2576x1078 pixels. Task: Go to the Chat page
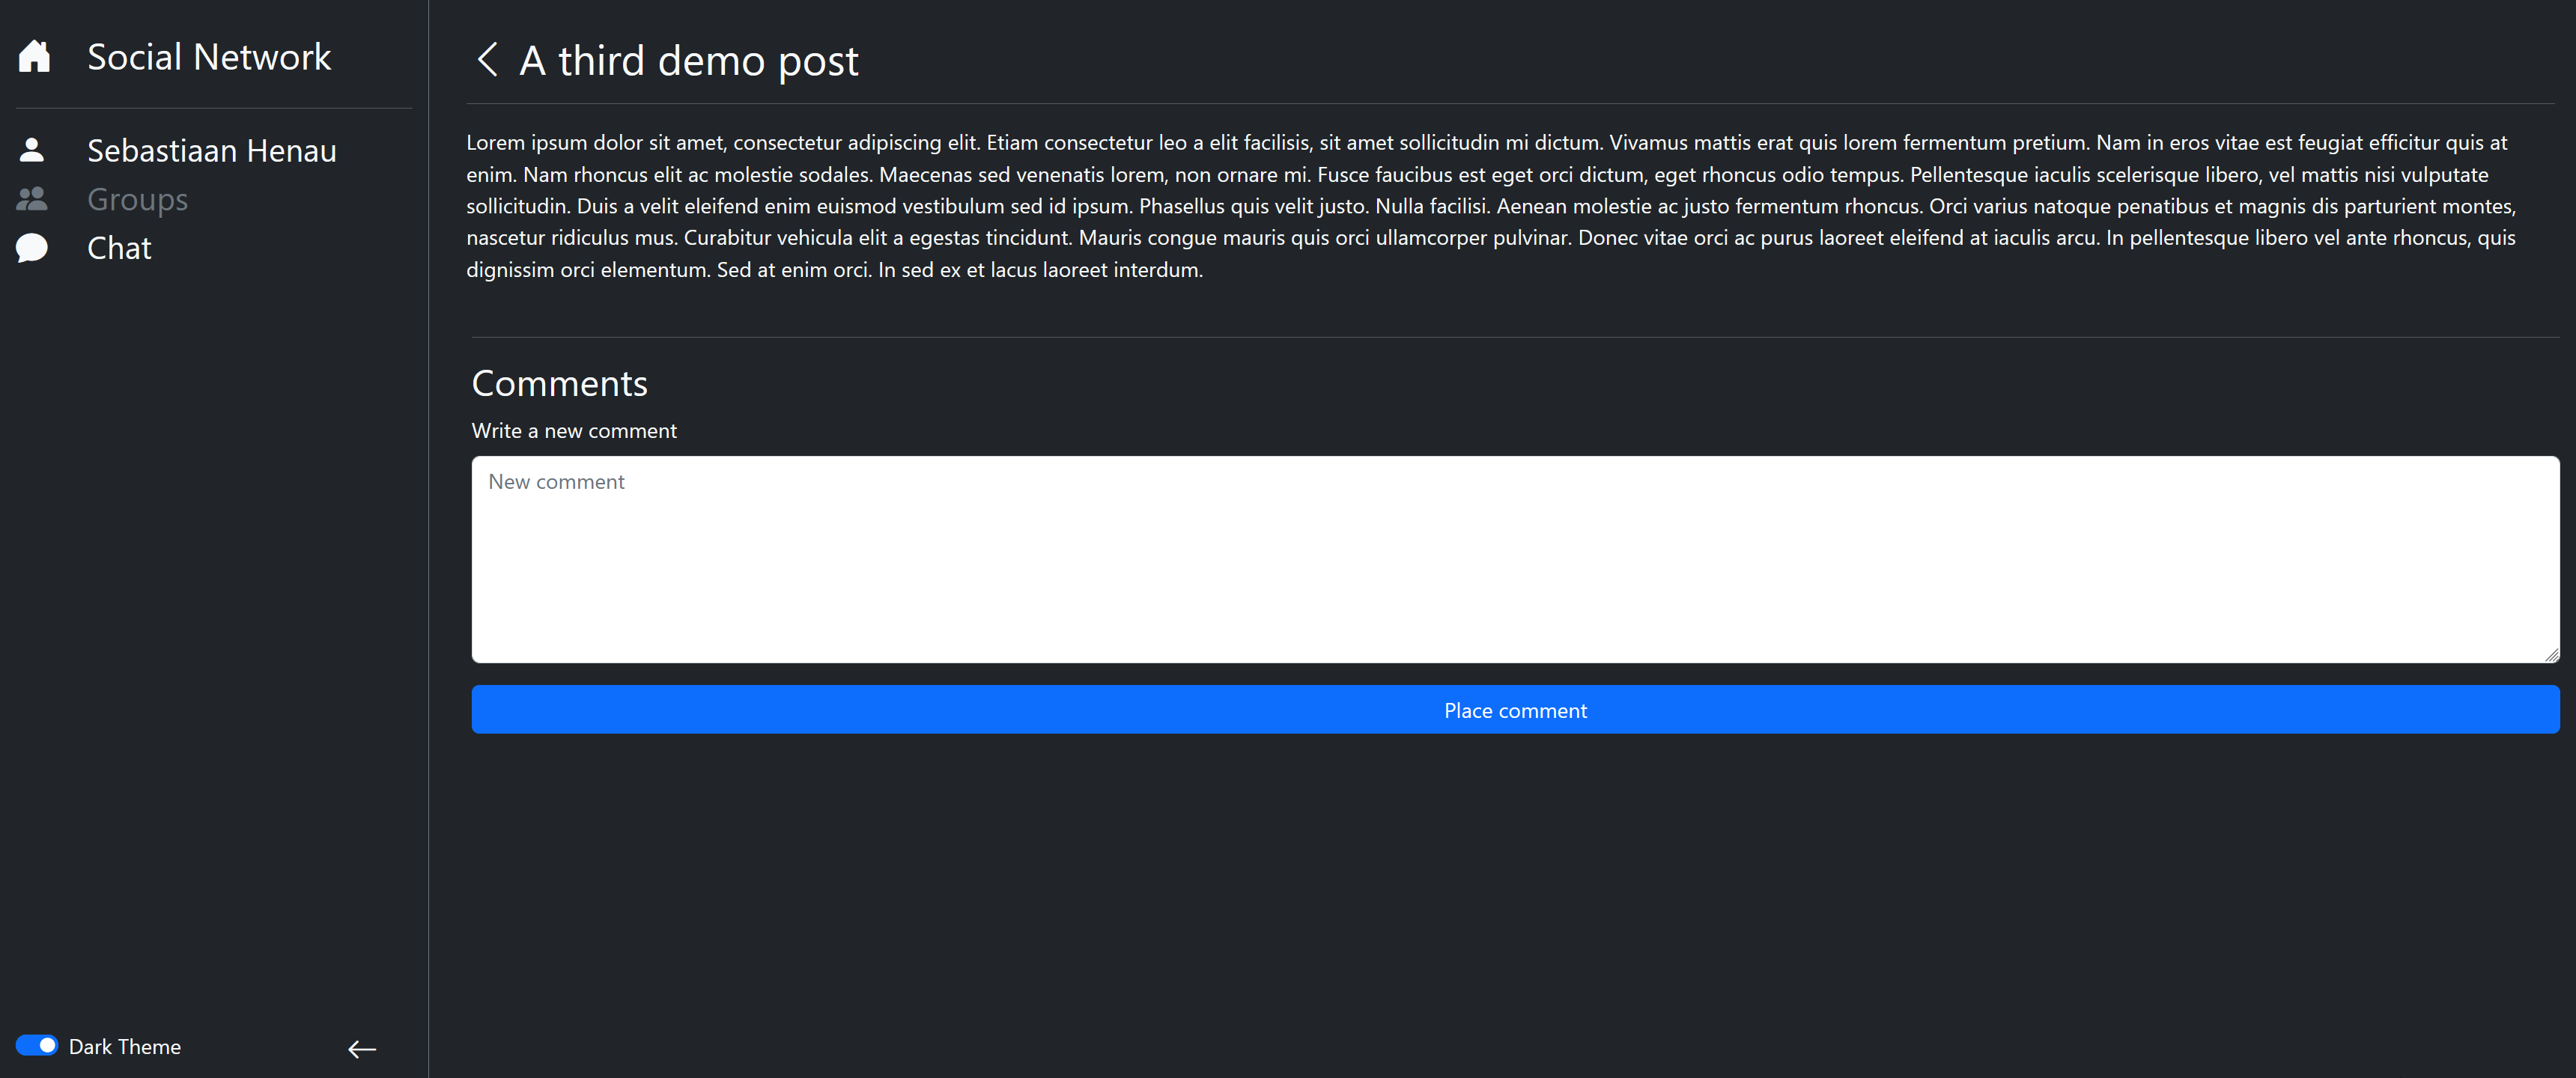119,248
